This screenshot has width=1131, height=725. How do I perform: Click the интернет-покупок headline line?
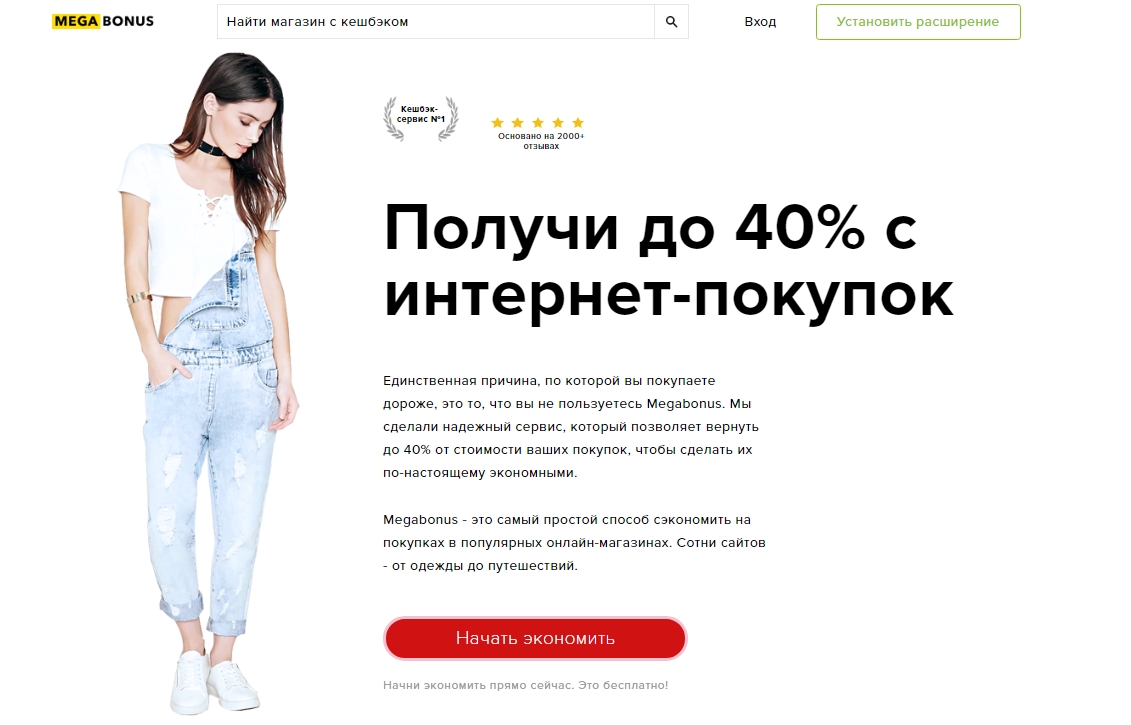pyautogui.click(x=669, y=296)
